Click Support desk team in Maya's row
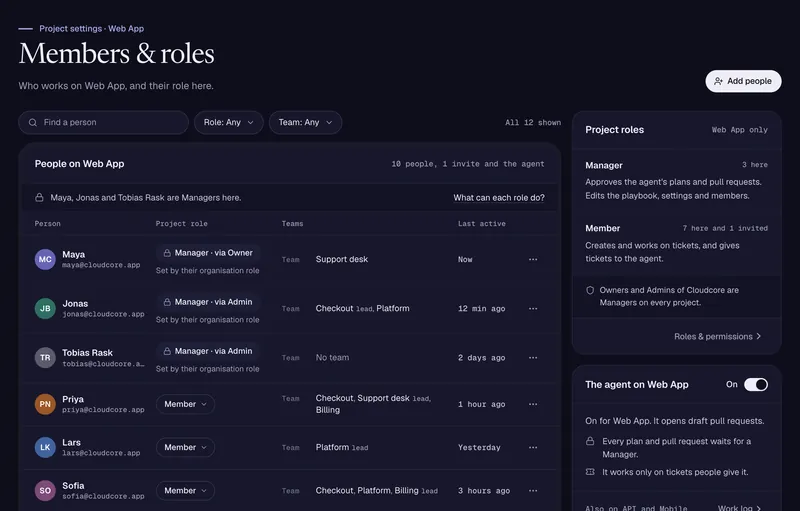This screenshot has height=511, width=800. [x=342, y=259]
